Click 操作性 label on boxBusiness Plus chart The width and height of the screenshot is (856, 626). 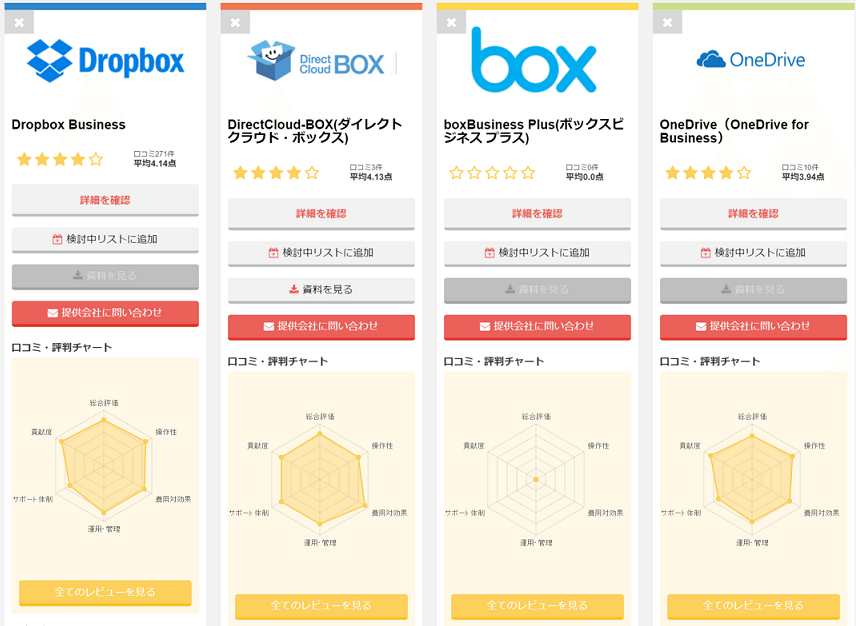(598, 446)
